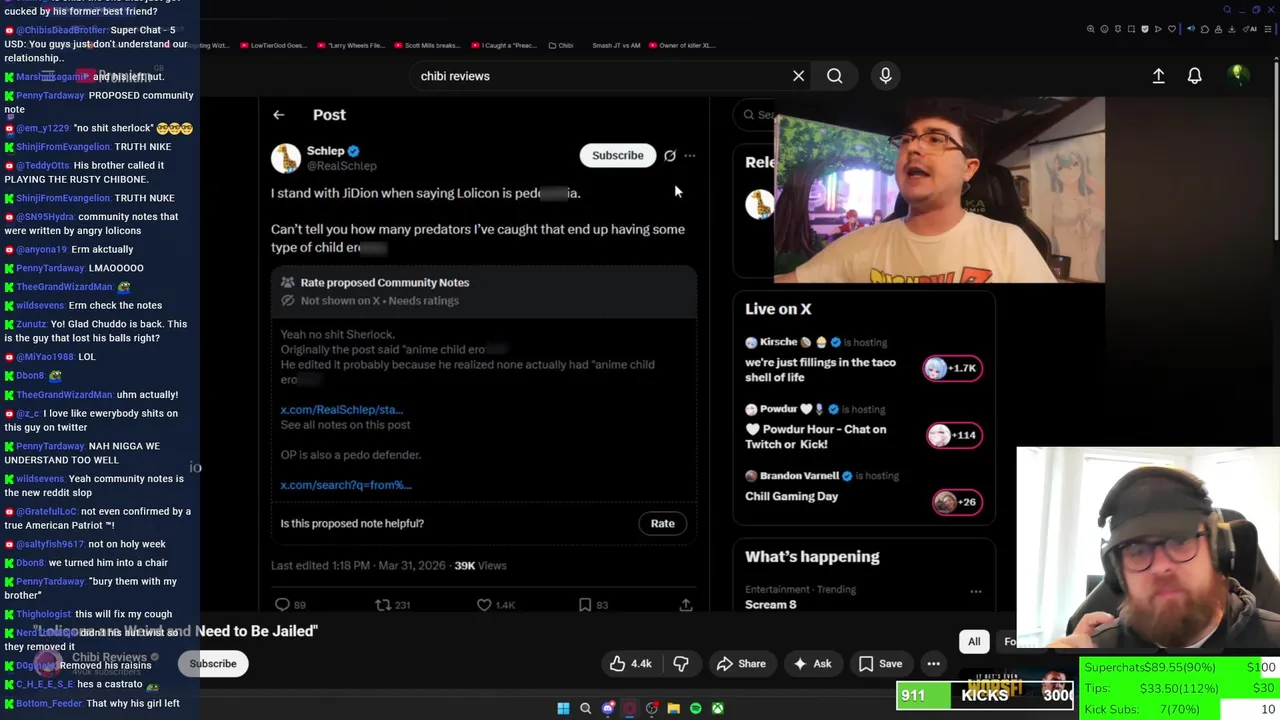Open the 'Larry Wheels File...' bookmark

[x=351, y=45]
